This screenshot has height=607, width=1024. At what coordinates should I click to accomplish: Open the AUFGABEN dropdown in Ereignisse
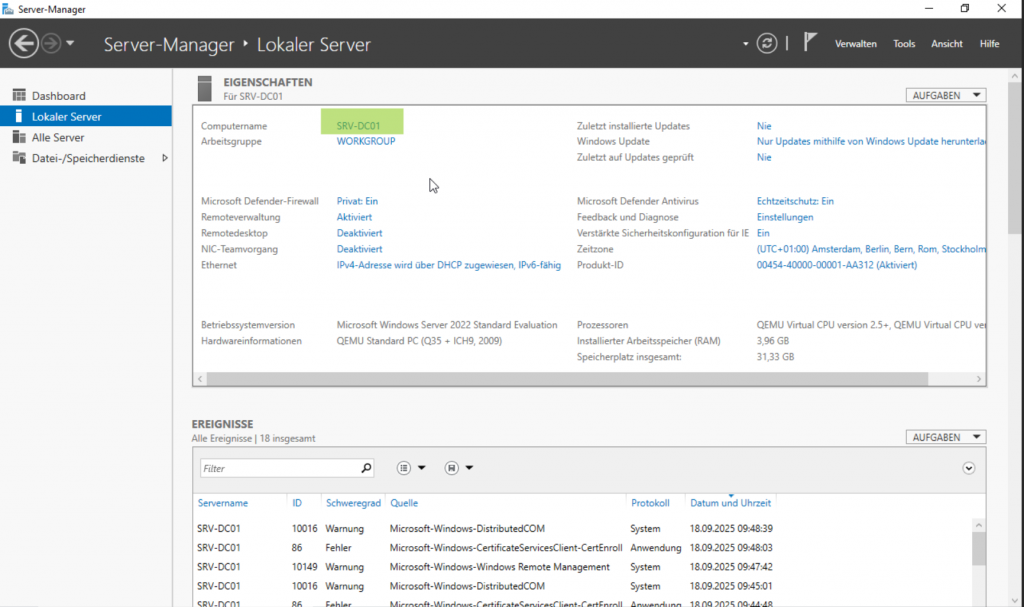(945, 438)
